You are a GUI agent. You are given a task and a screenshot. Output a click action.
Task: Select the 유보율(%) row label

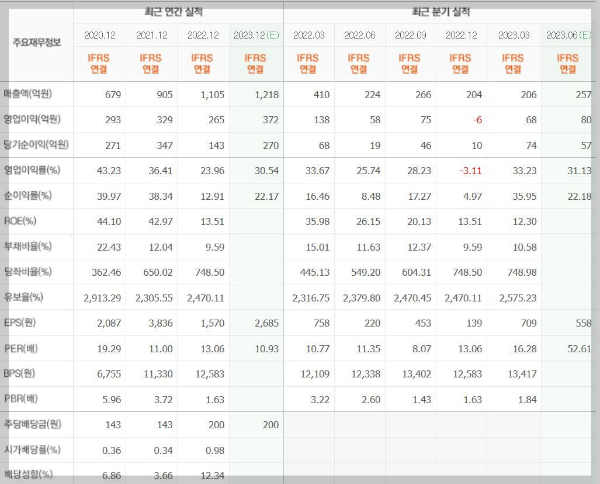click(23, 297)
